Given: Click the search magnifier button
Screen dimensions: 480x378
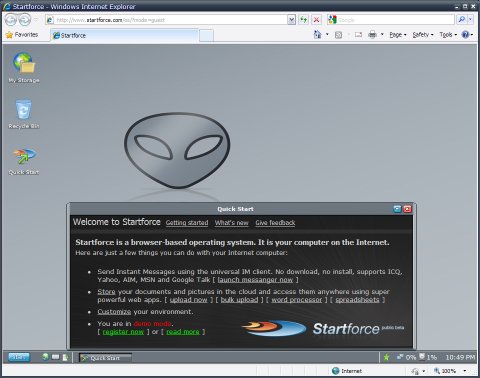Looking at the screenshot, I should 462,20.
